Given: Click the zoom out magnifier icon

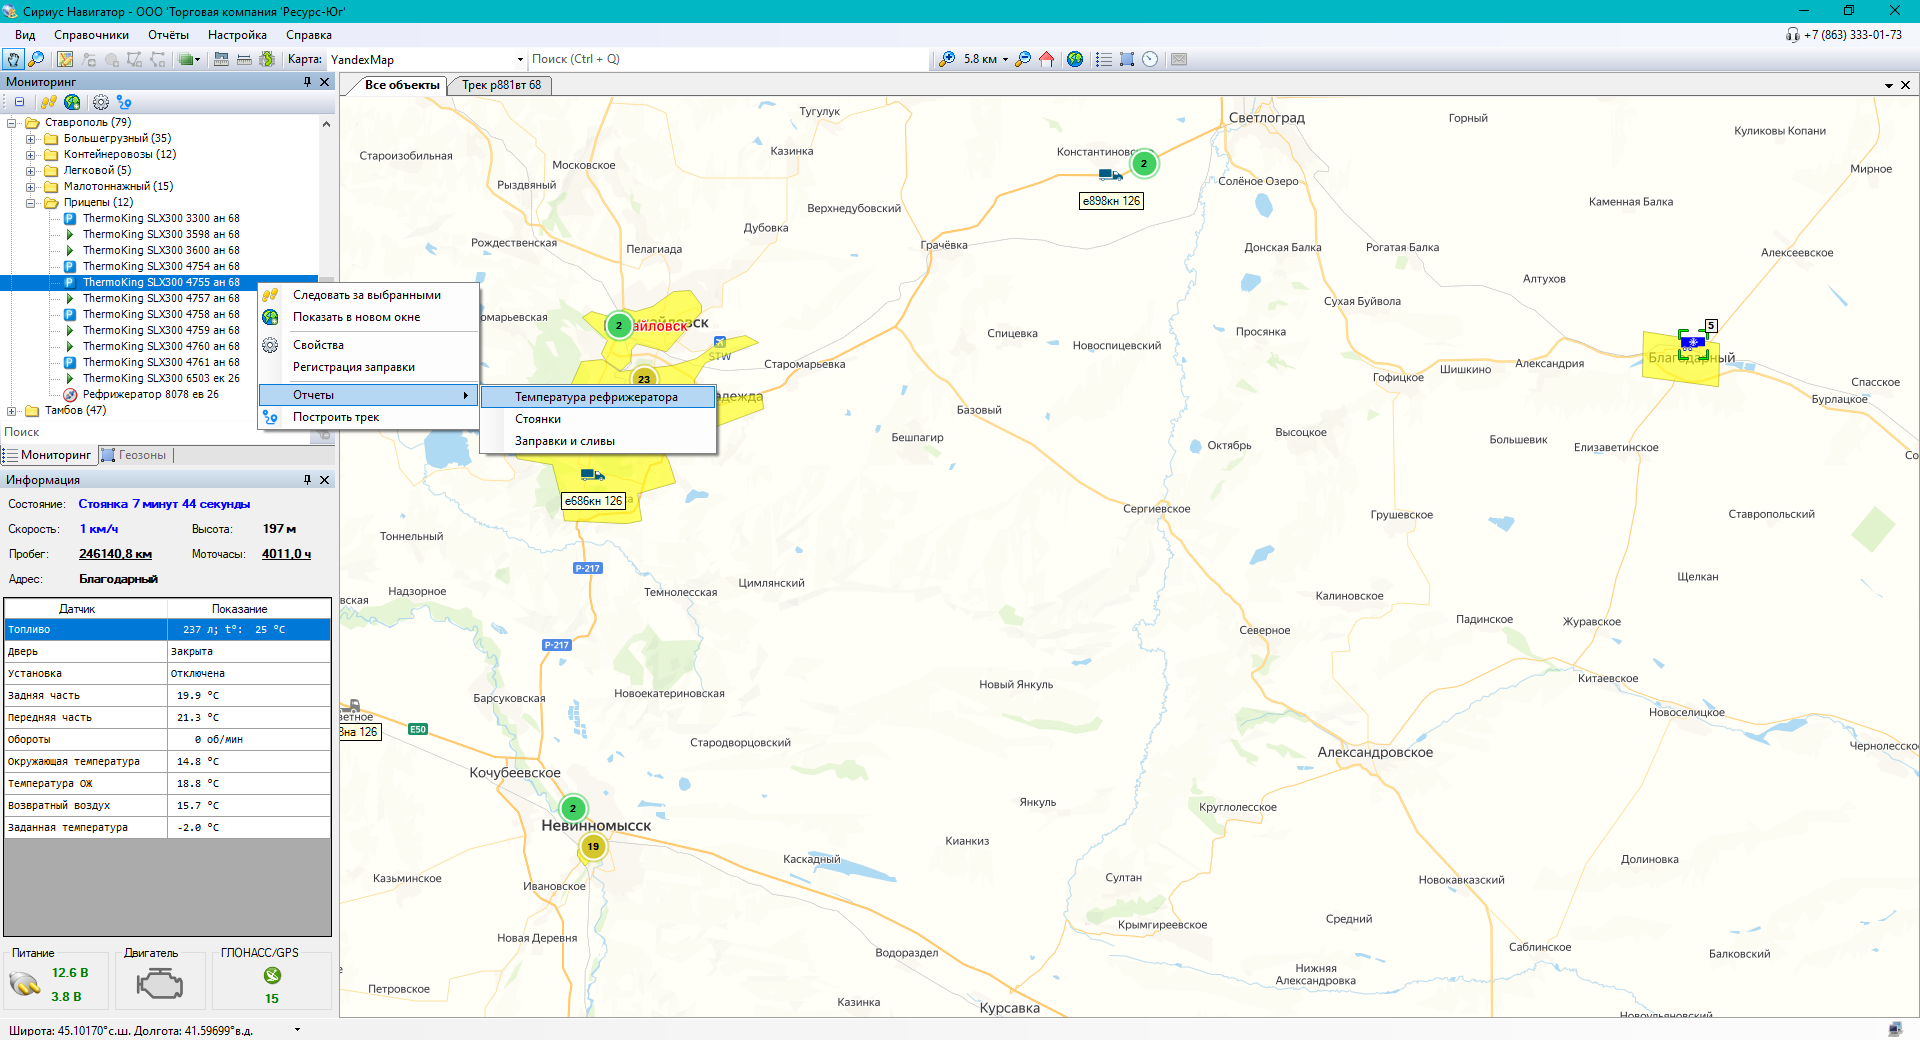Looking at the screenshot, I should click(x=1023, y=60).
